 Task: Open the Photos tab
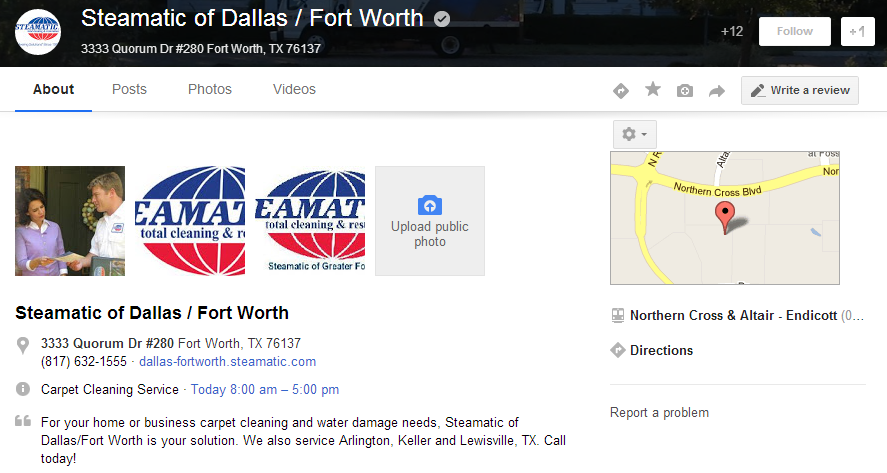tap(210, 89)
